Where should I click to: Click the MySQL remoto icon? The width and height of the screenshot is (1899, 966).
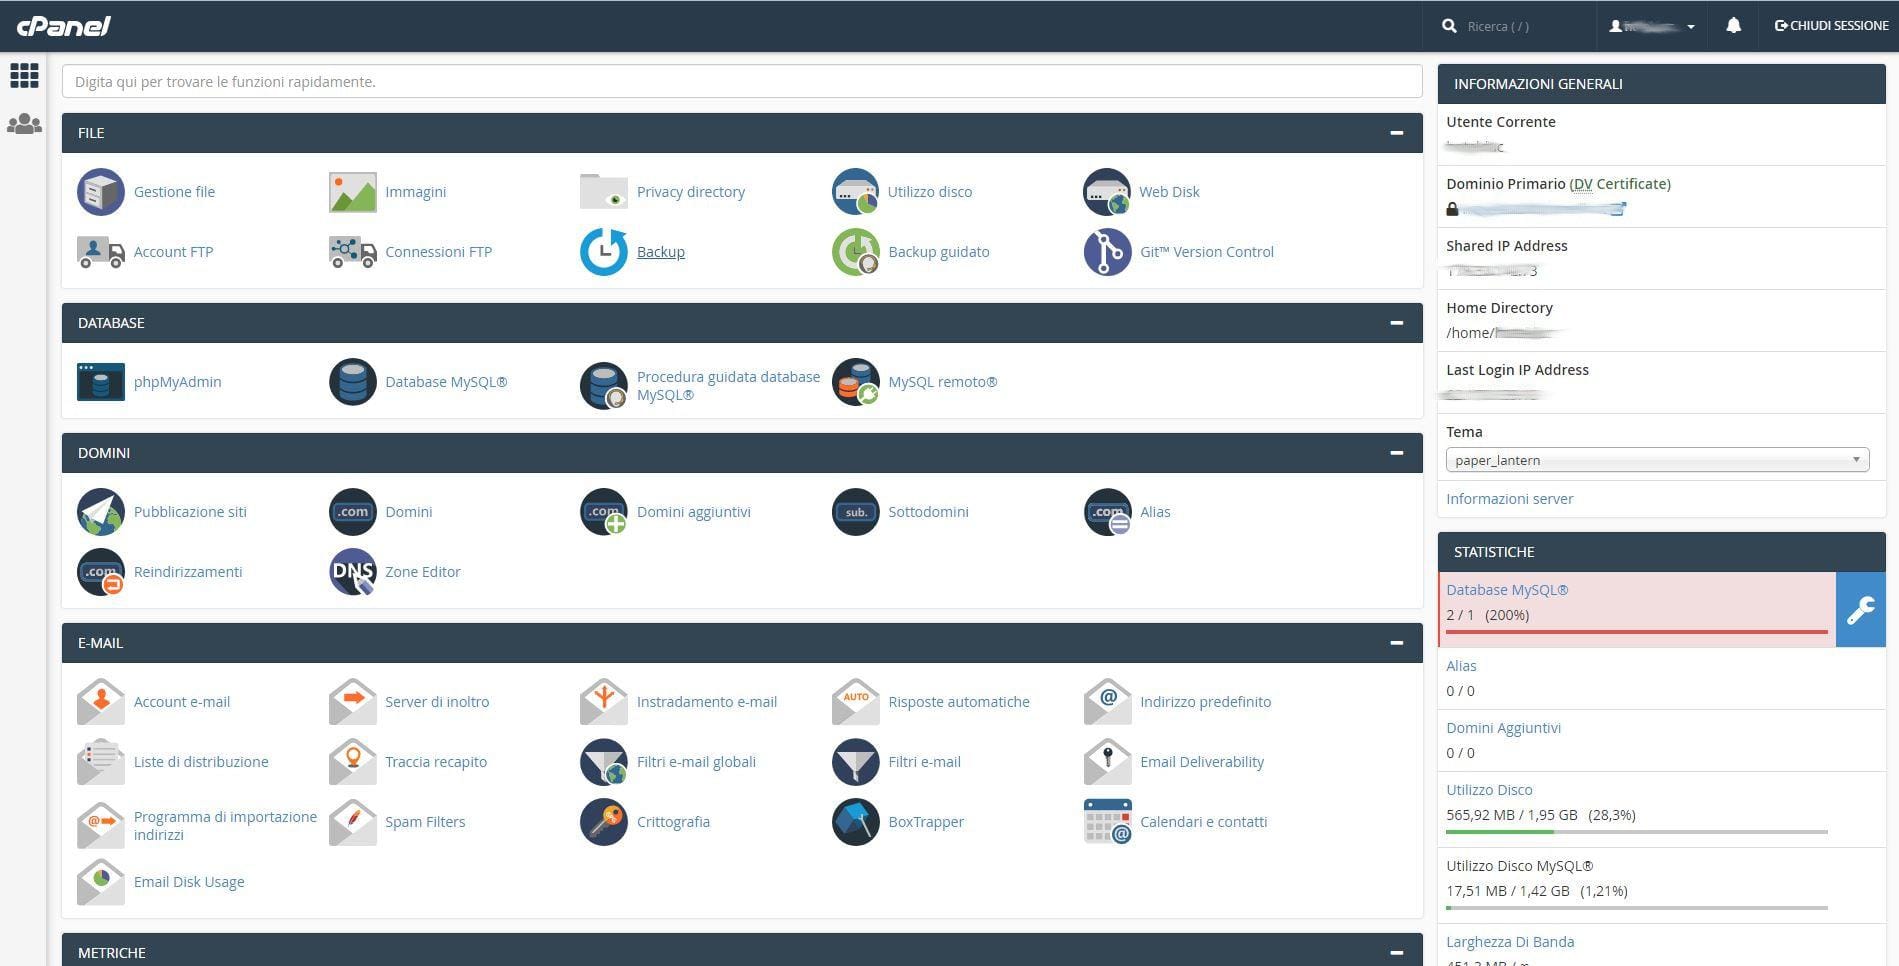856,382
